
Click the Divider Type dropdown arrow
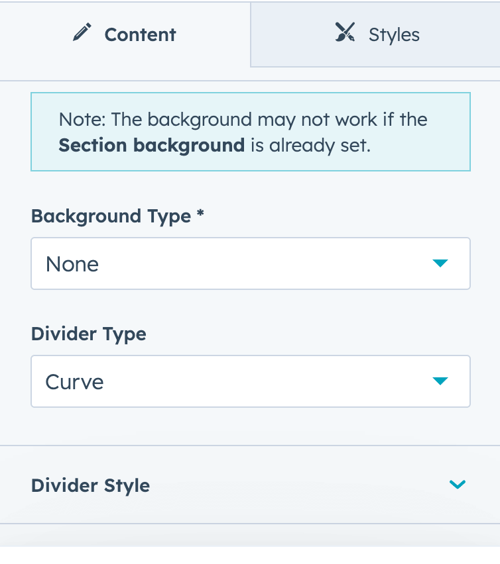coord(440,381)
